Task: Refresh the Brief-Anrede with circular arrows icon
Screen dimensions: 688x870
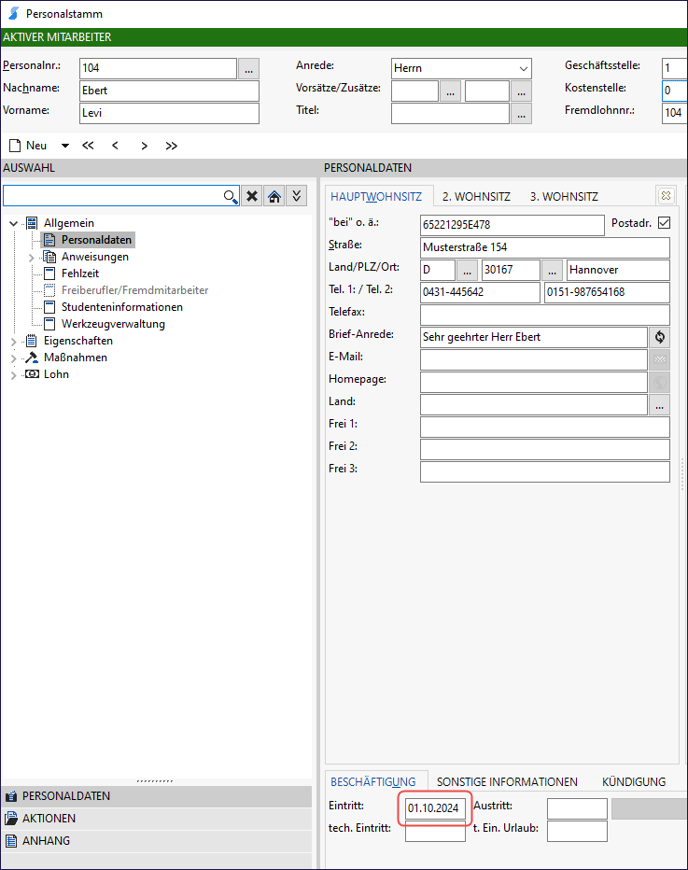Action: pyautogui.click(x=660, y=337)
